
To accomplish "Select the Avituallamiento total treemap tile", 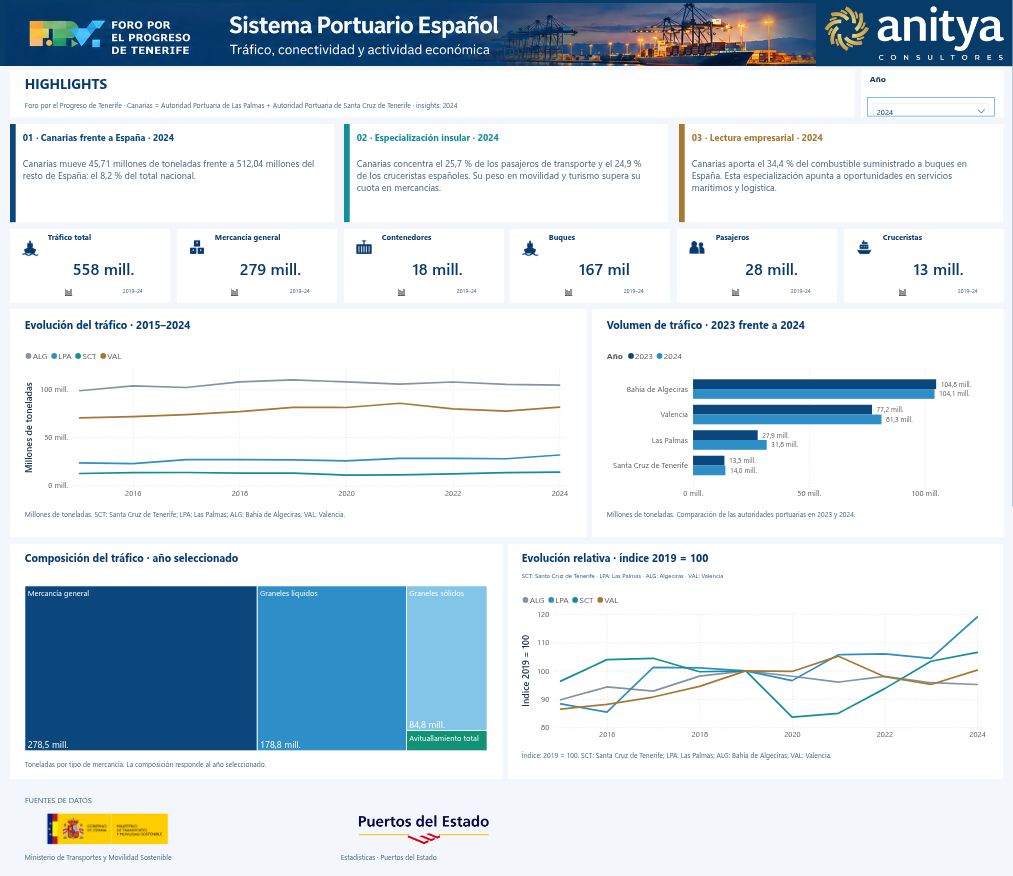I will (x=447, y=740).
